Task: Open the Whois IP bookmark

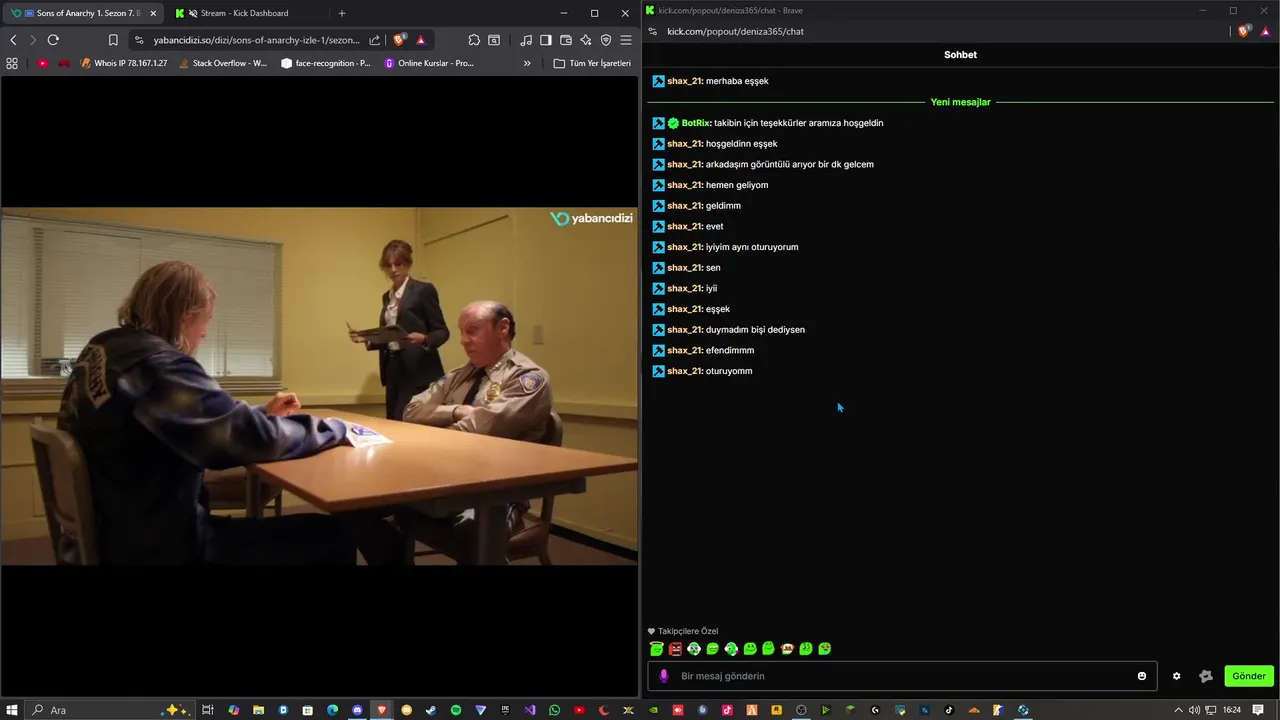Action: 124,63
